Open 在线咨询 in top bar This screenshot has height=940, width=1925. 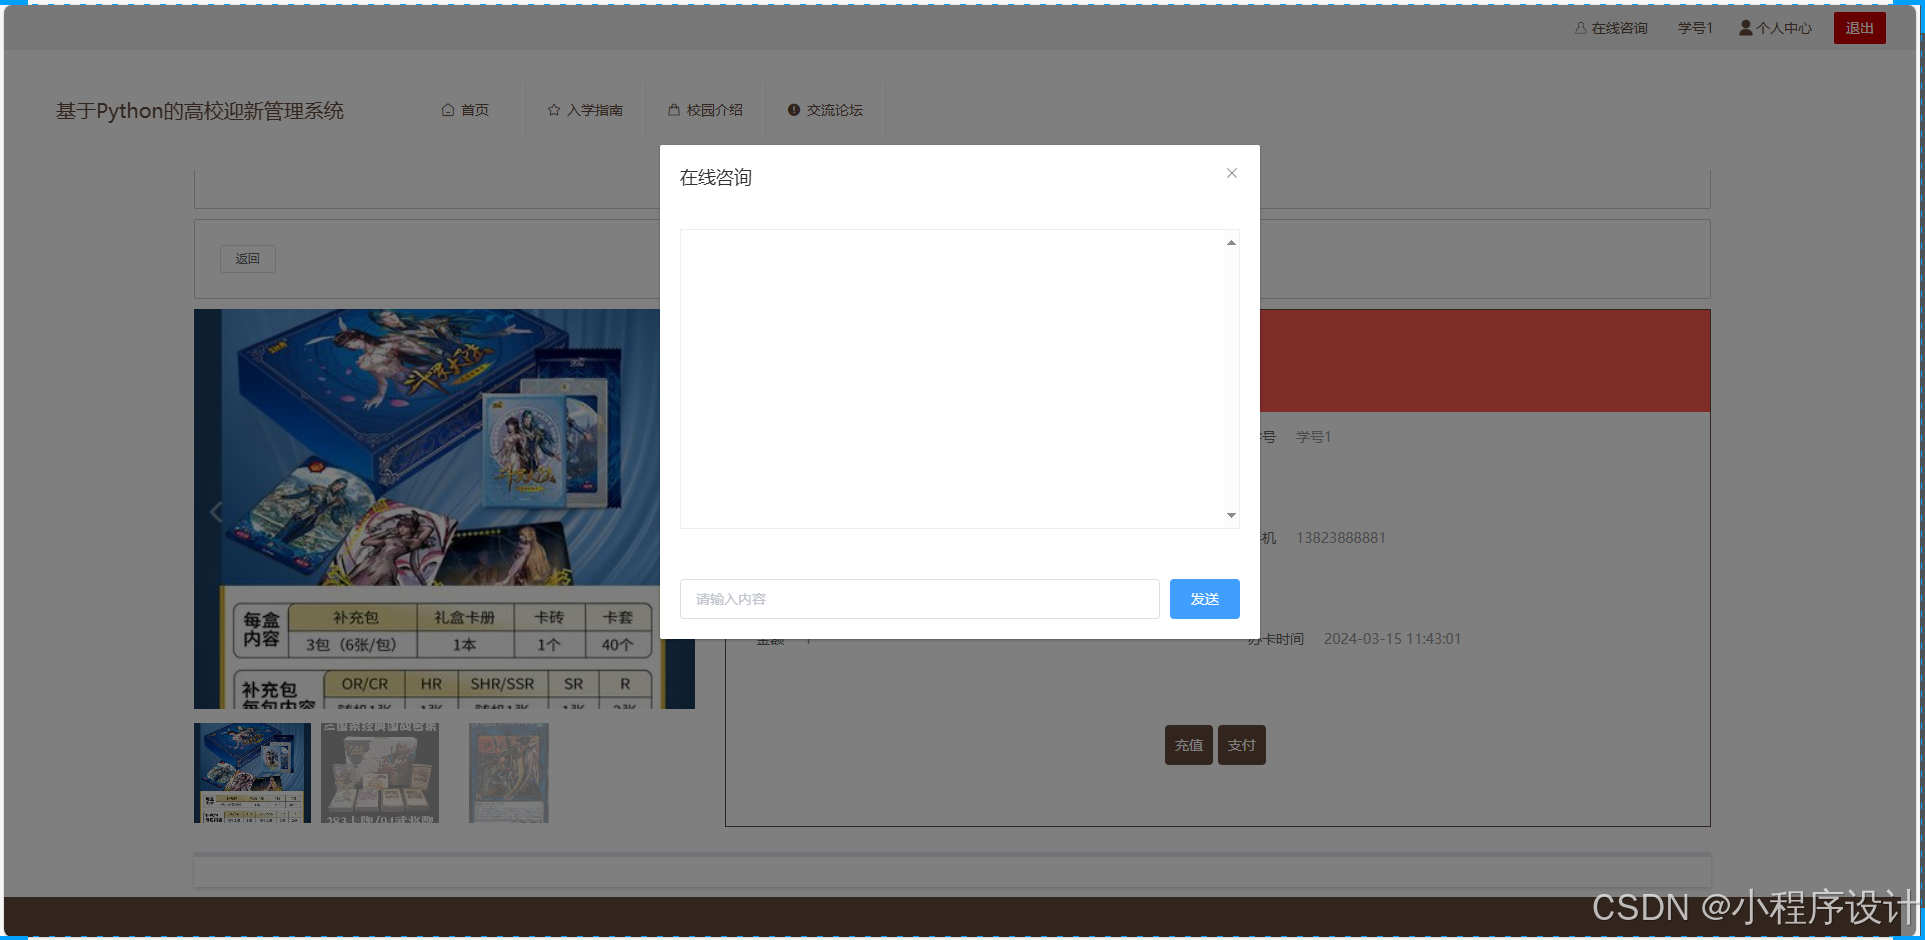1611,28
